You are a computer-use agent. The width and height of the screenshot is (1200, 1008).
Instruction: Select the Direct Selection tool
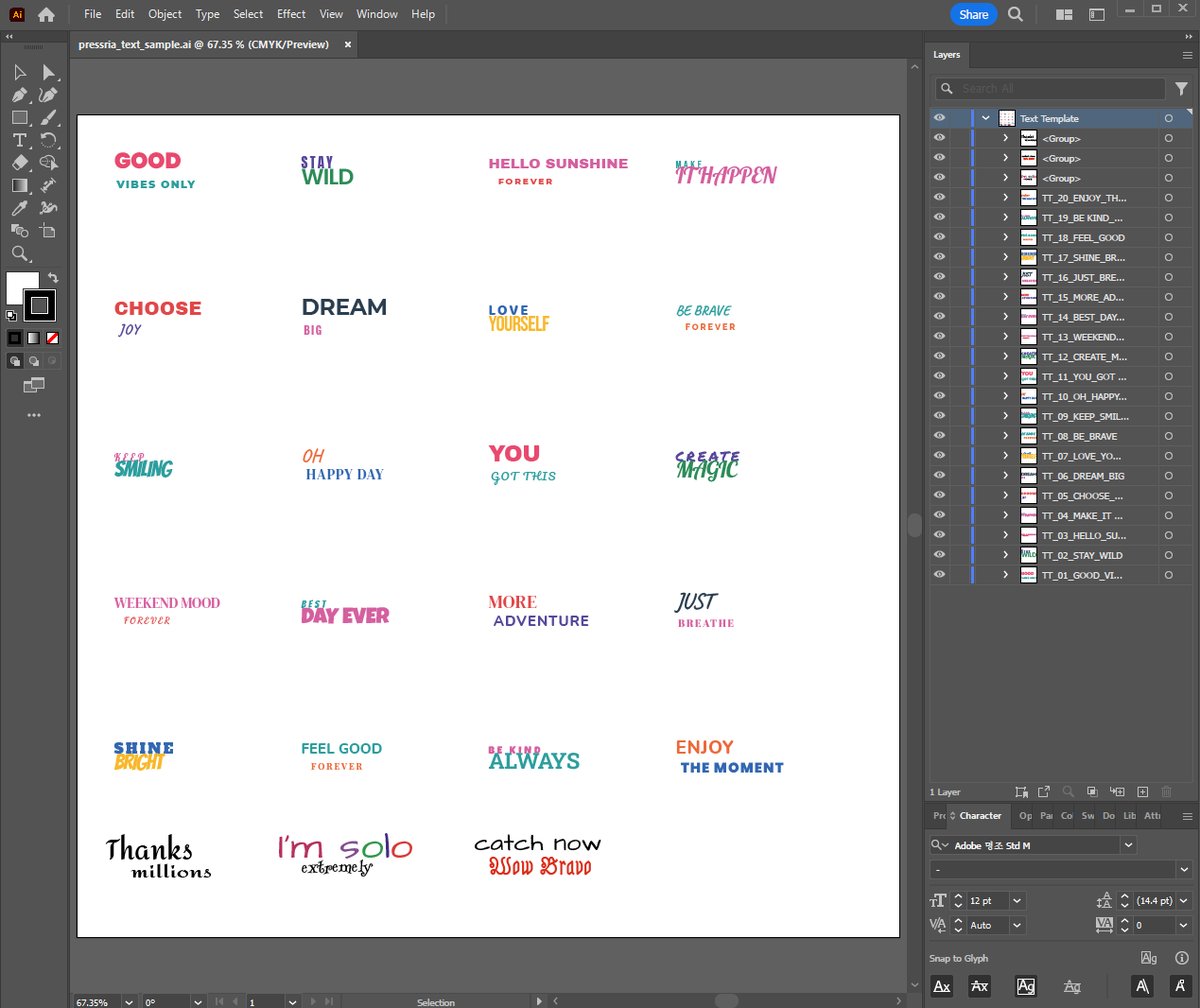[x=48, y=72]
